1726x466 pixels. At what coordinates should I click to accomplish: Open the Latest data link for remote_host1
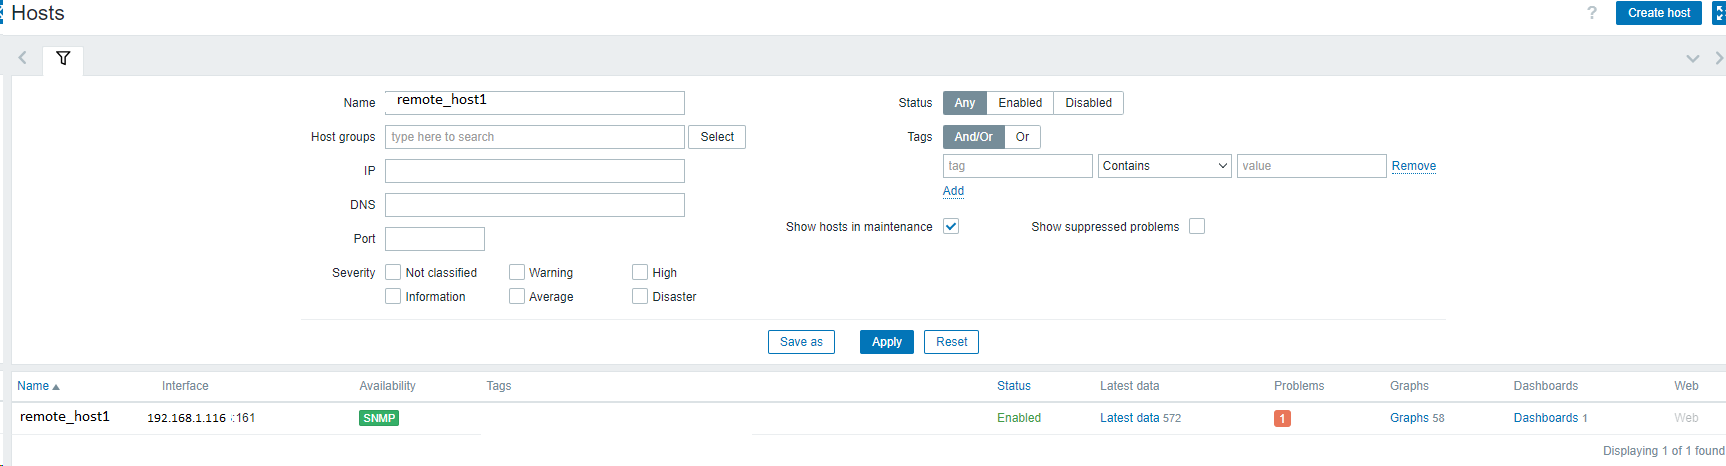[1129, 418]
